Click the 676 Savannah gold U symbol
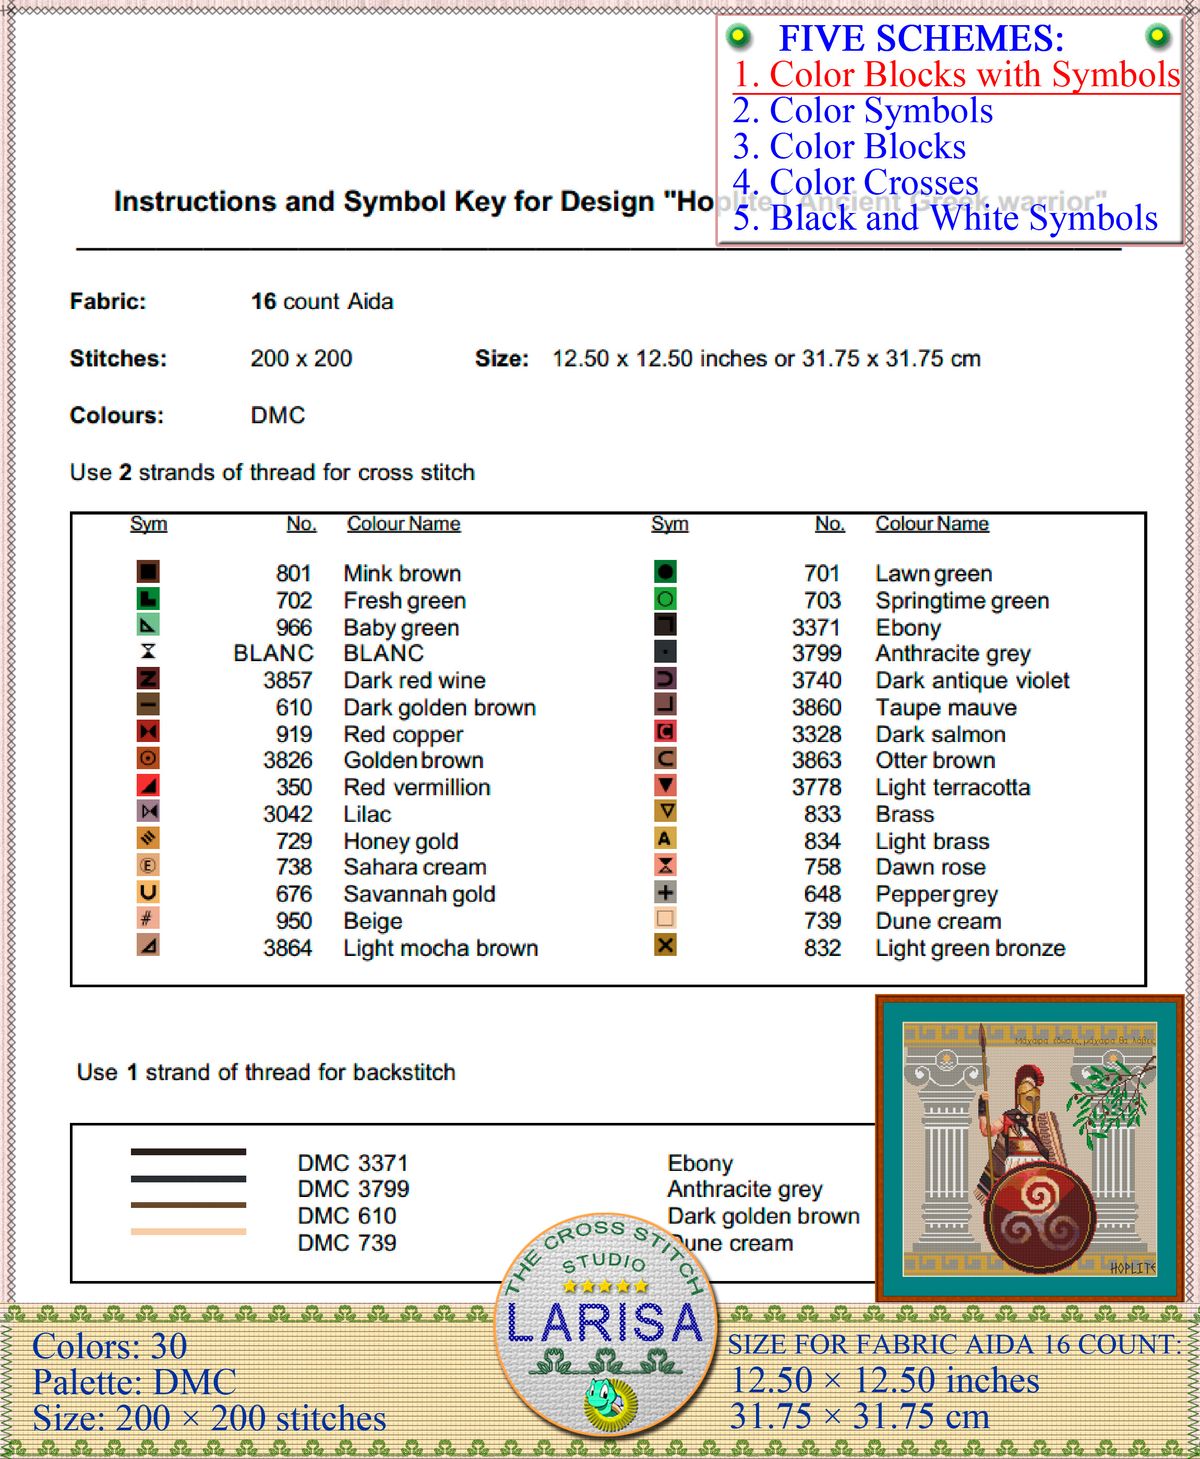 [x=148, y=892]
